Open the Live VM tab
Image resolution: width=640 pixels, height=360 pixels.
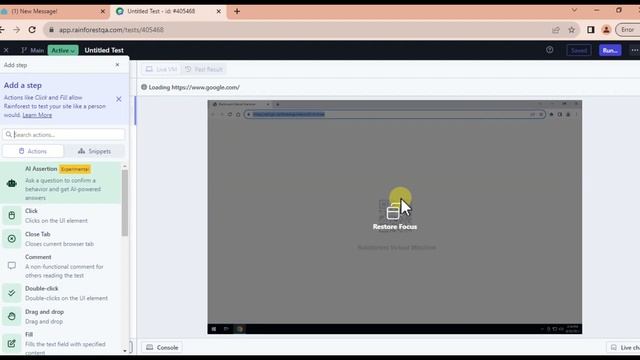[x=161, y=69]
